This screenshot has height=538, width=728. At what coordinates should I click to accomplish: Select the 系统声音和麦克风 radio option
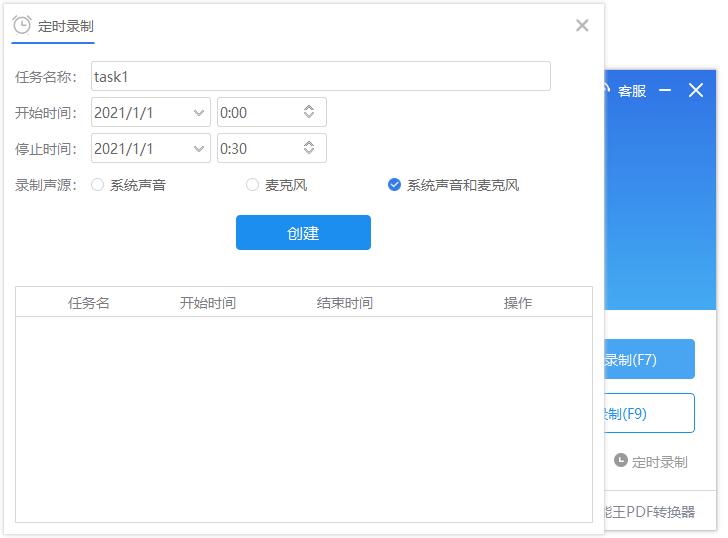point(394,185)
